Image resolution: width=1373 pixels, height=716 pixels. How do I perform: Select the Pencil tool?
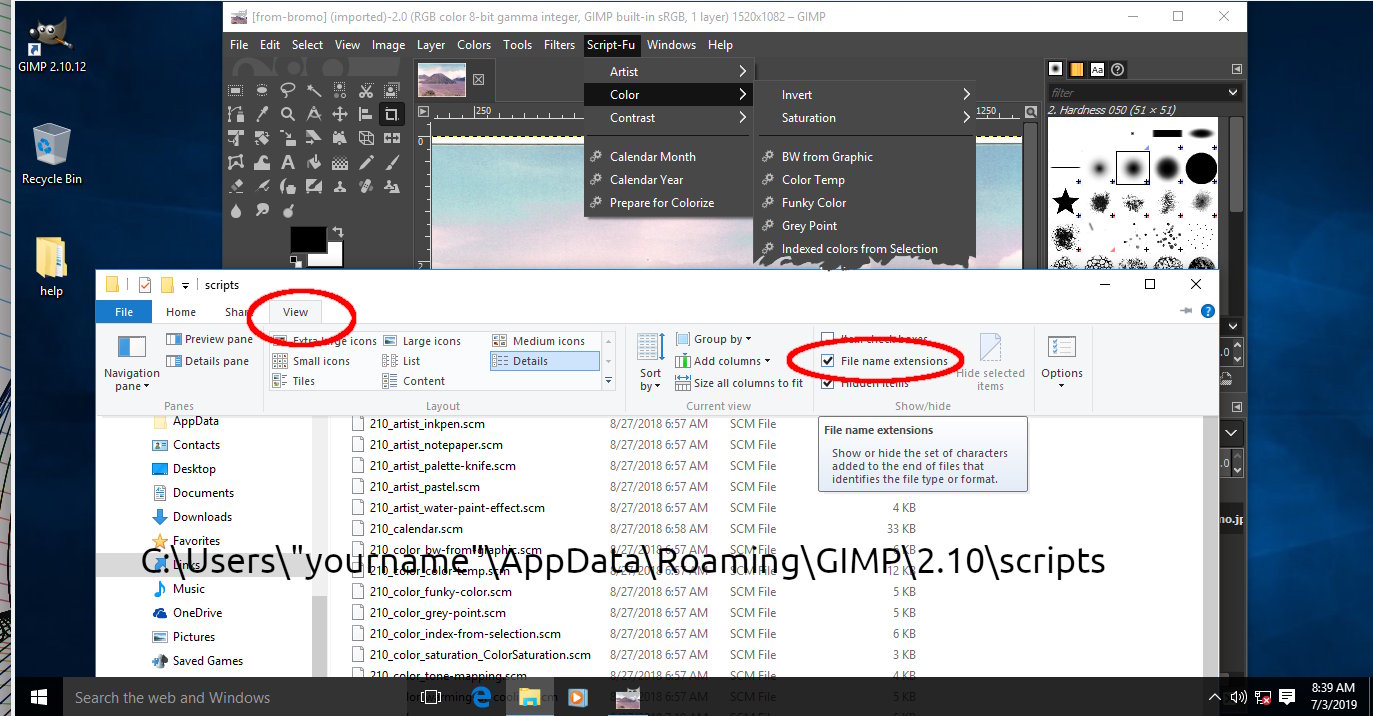(x=366, y=162)
